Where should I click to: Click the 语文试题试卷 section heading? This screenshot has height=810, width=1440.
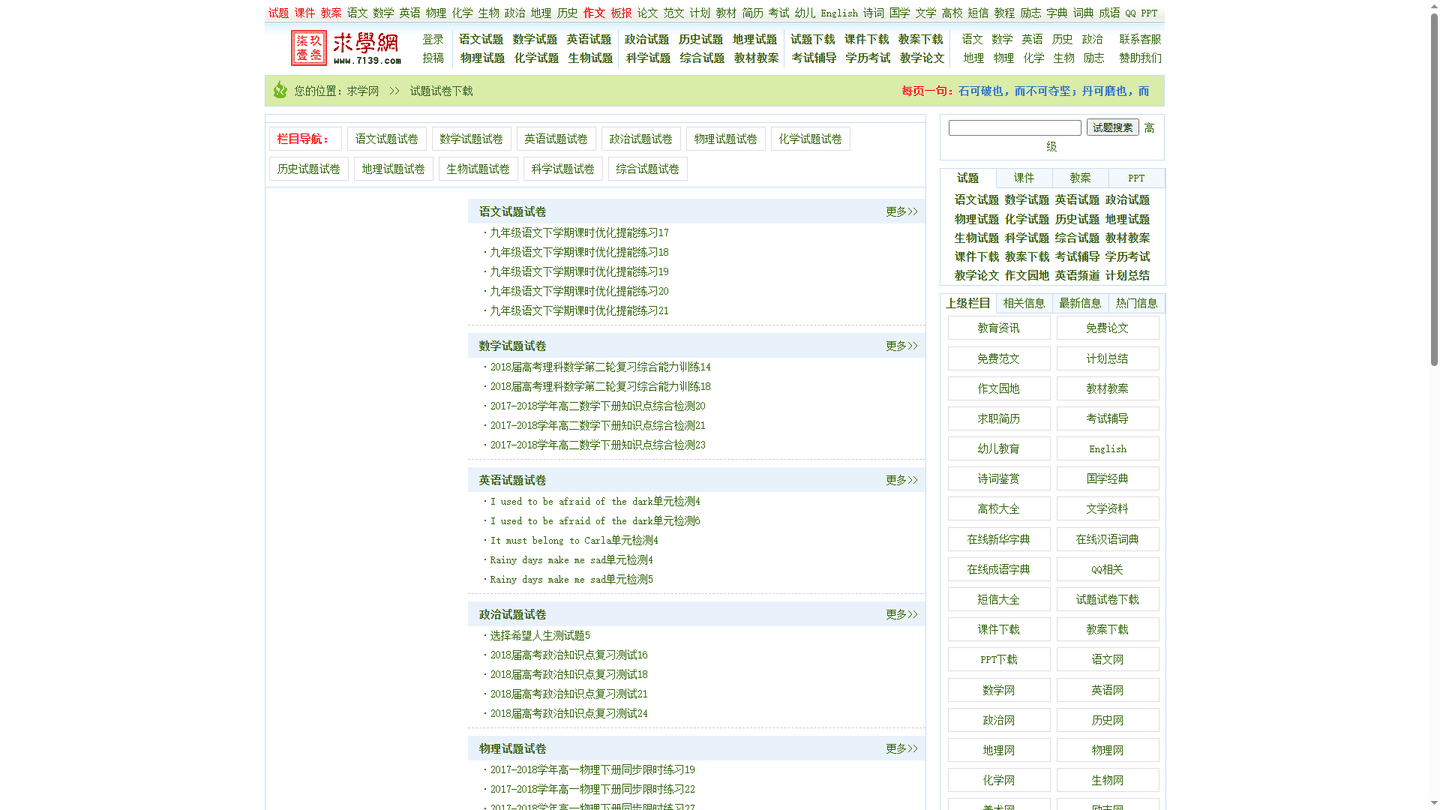(512, 212)
